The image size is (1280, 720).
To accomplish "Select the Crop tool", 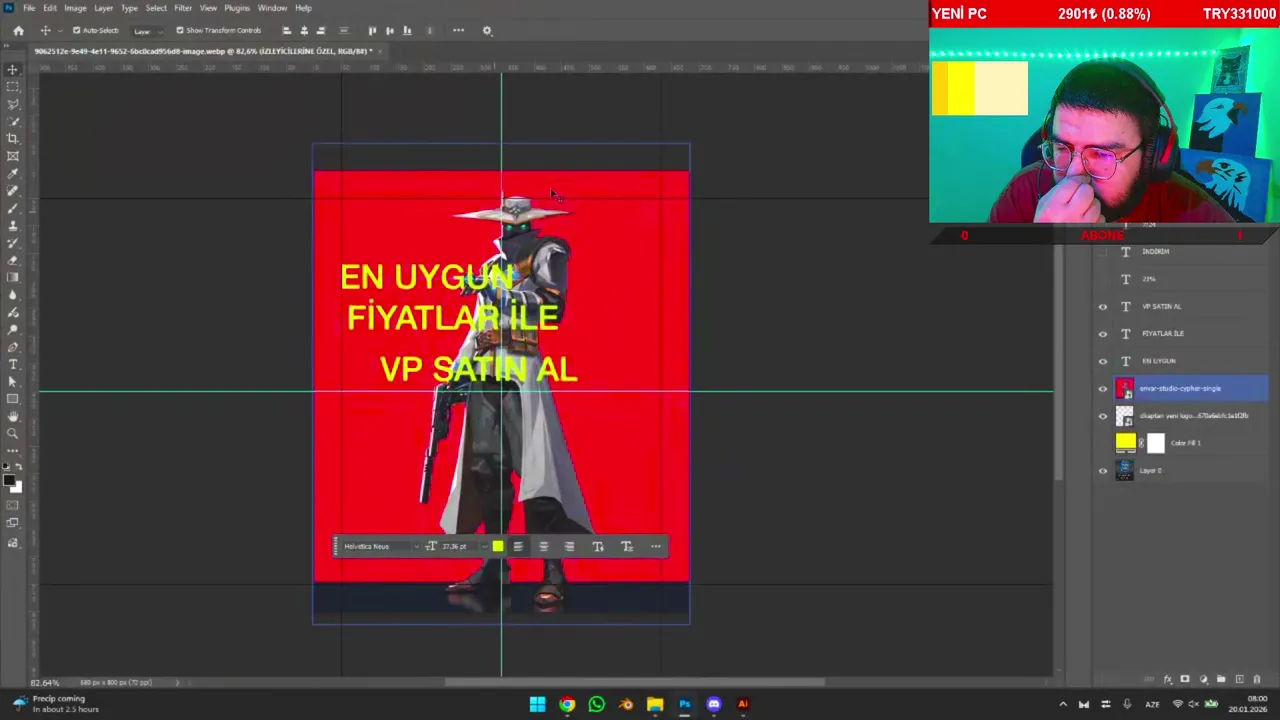I will pos(13,138).
